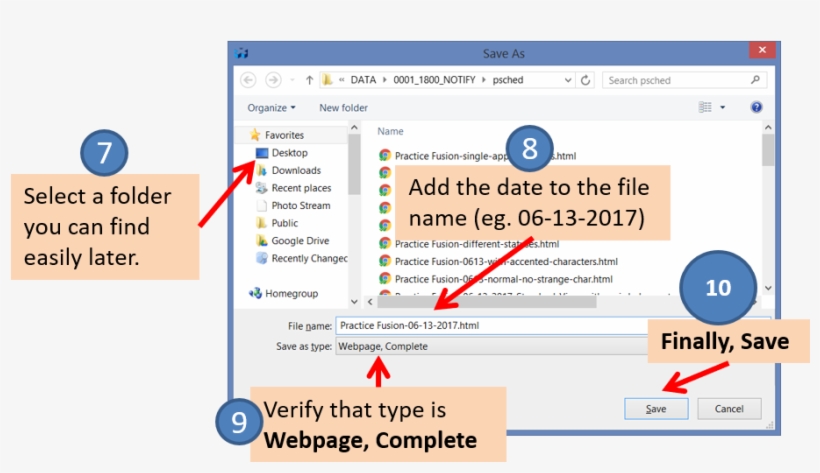Click the Favorites star icon
The width and height of the screenshot is (820, 473).
(x=255, y=135)
